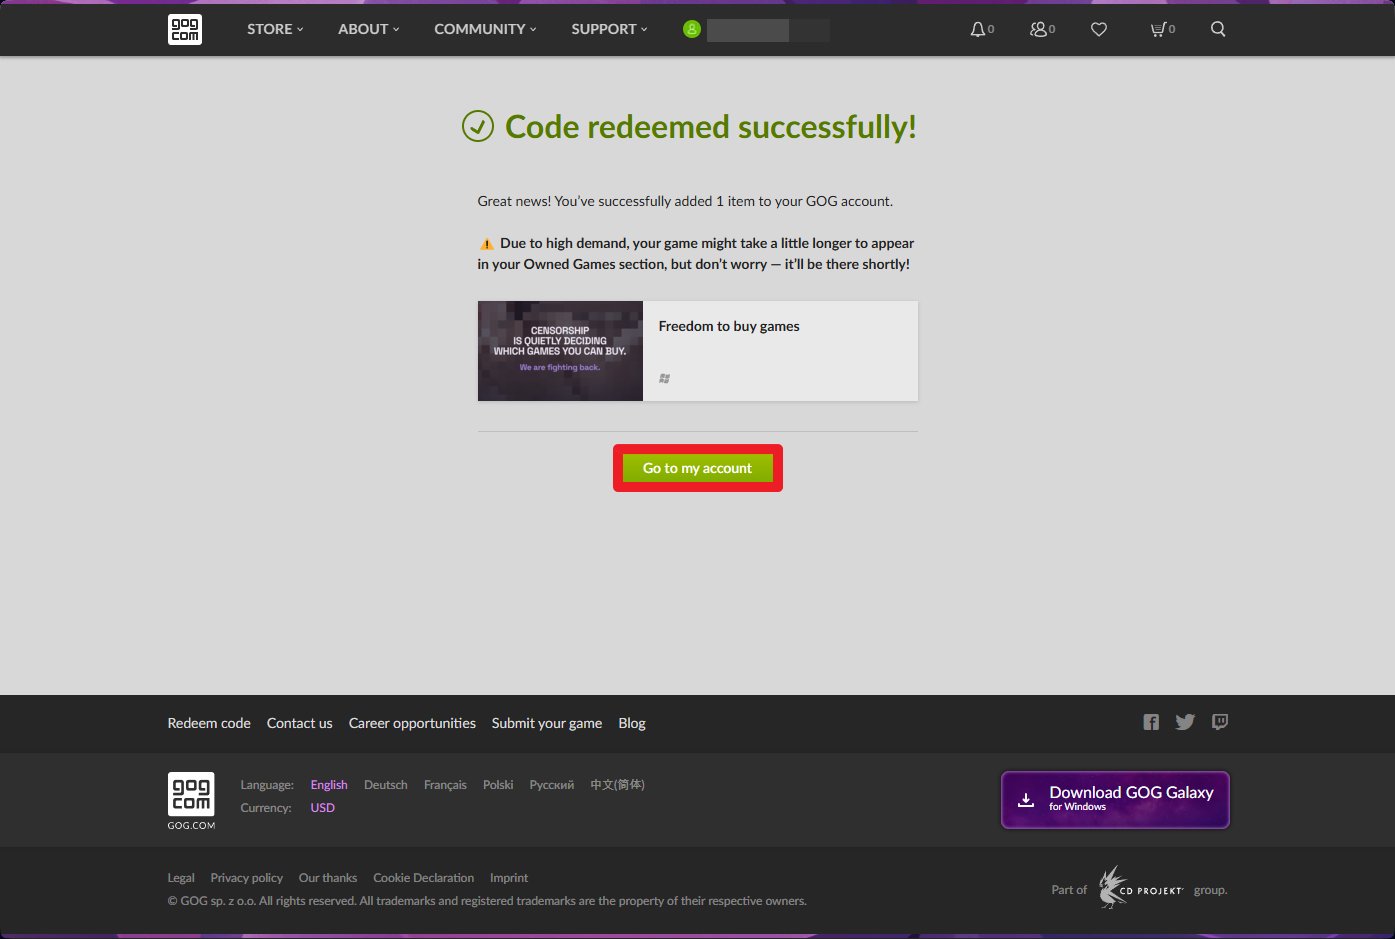Open the green user avatar menu
1395x939 pixels.
(691, 29)
